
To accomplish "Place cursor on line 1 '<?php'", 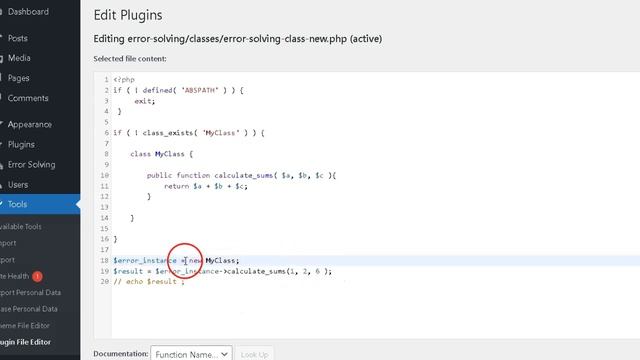I will click(124, 80).
